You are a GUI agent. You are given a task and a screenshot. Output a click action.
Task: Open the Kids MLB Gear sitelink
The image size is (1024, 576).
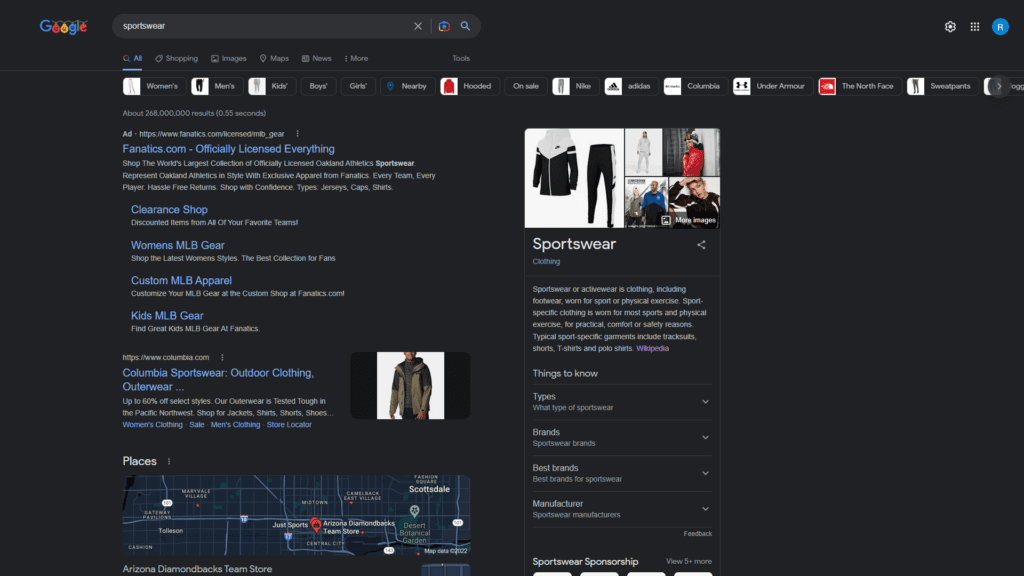point(167,316)
